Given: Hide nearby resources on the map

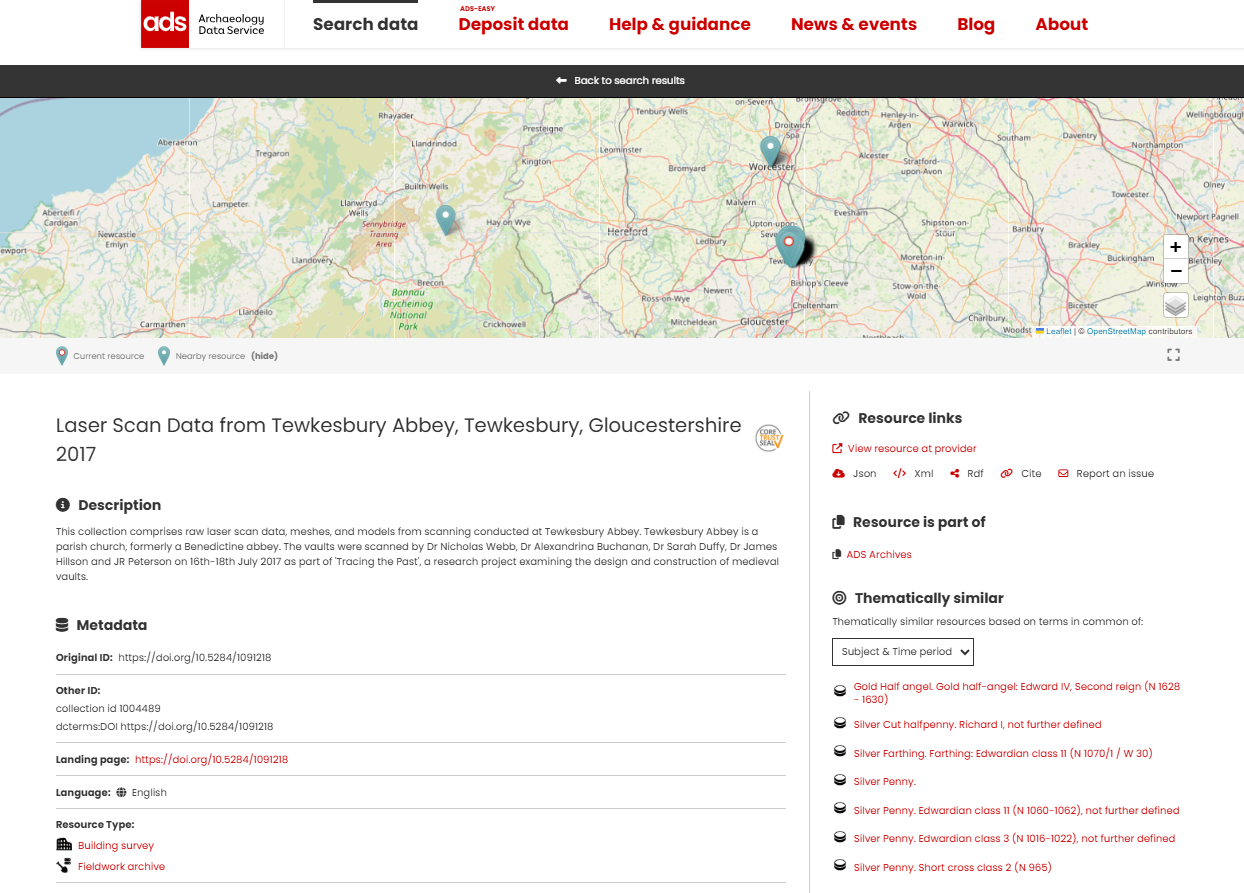Looking at the screenshot, I should tap(264, 356).
